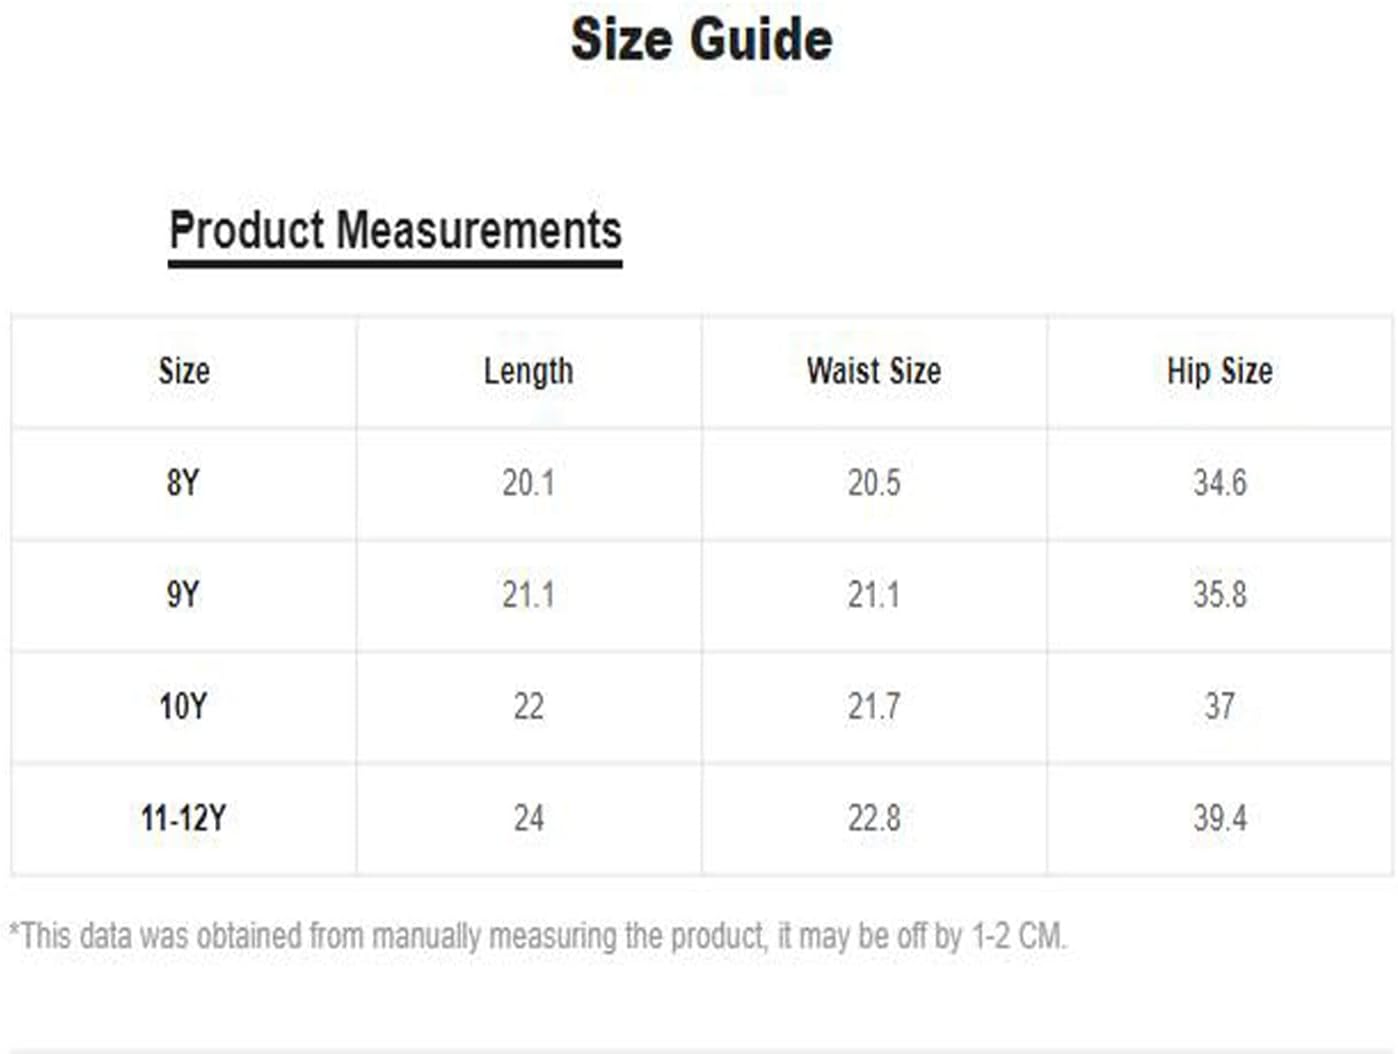Click the 21.7 waist size cell
Viewport: 1398px width, 1054px height.
click(x=874, y=707)
